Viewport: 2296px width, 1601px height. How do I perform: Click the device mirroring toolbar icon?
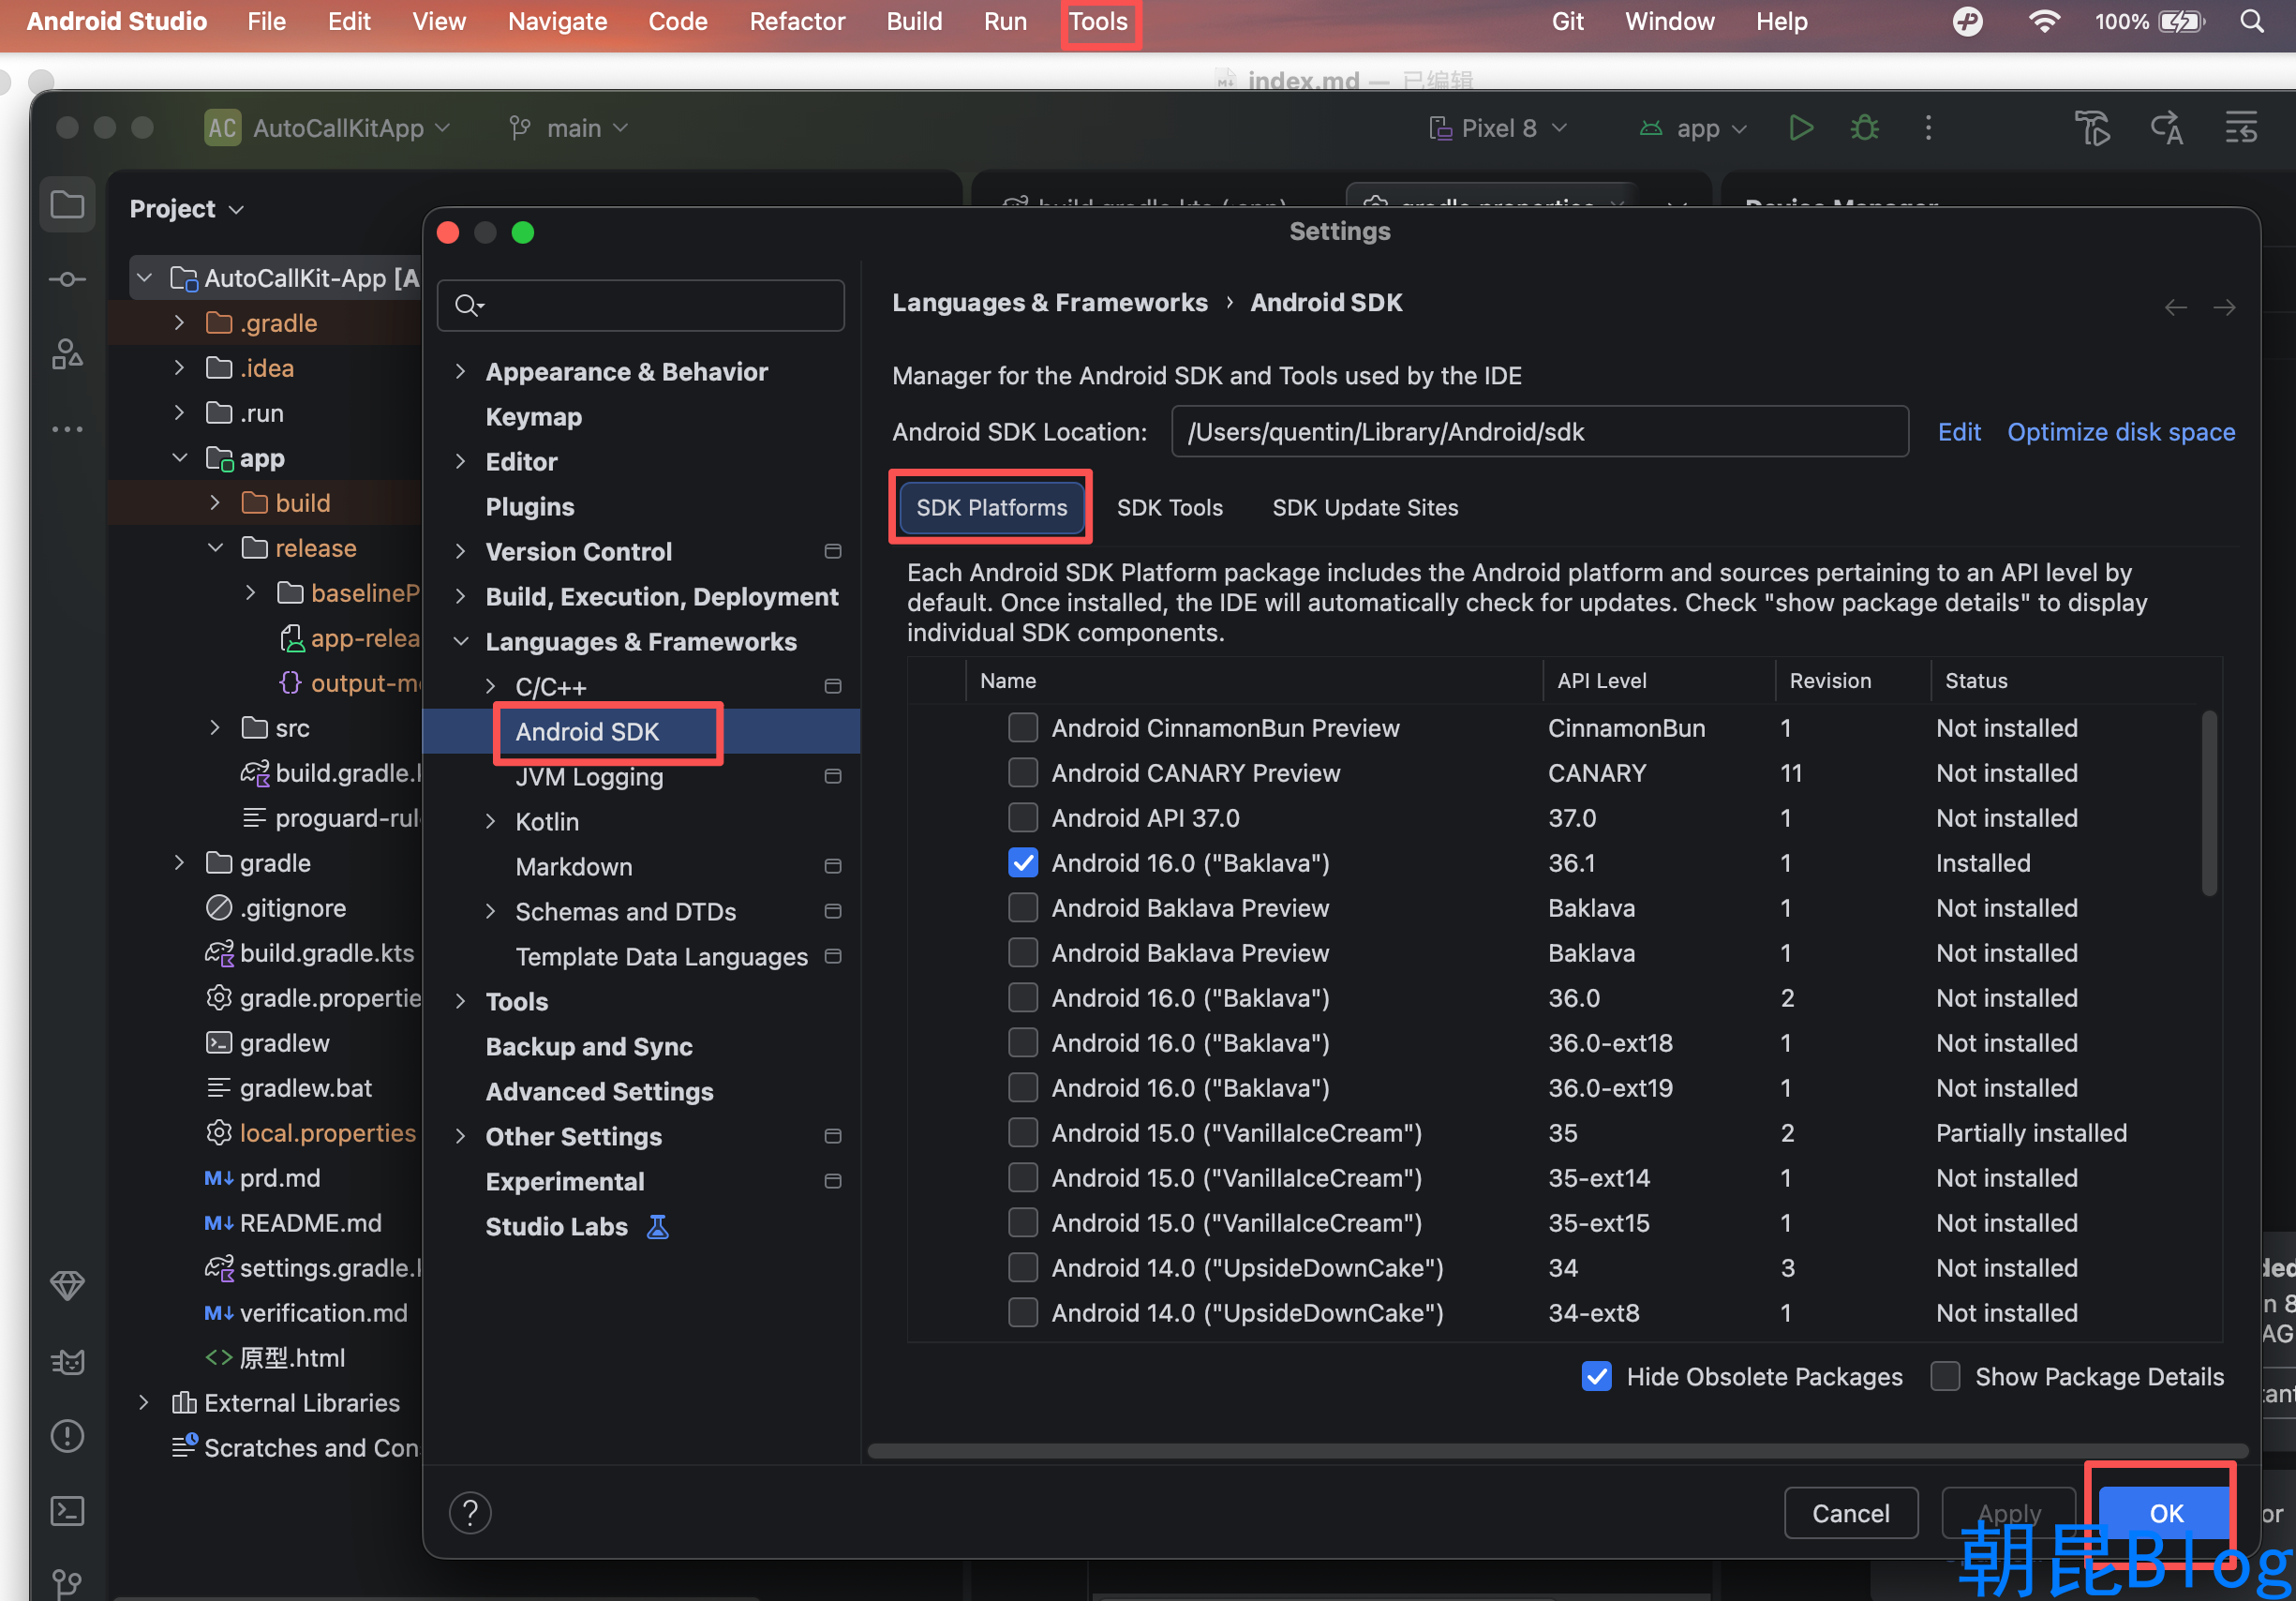(2091, 128)
